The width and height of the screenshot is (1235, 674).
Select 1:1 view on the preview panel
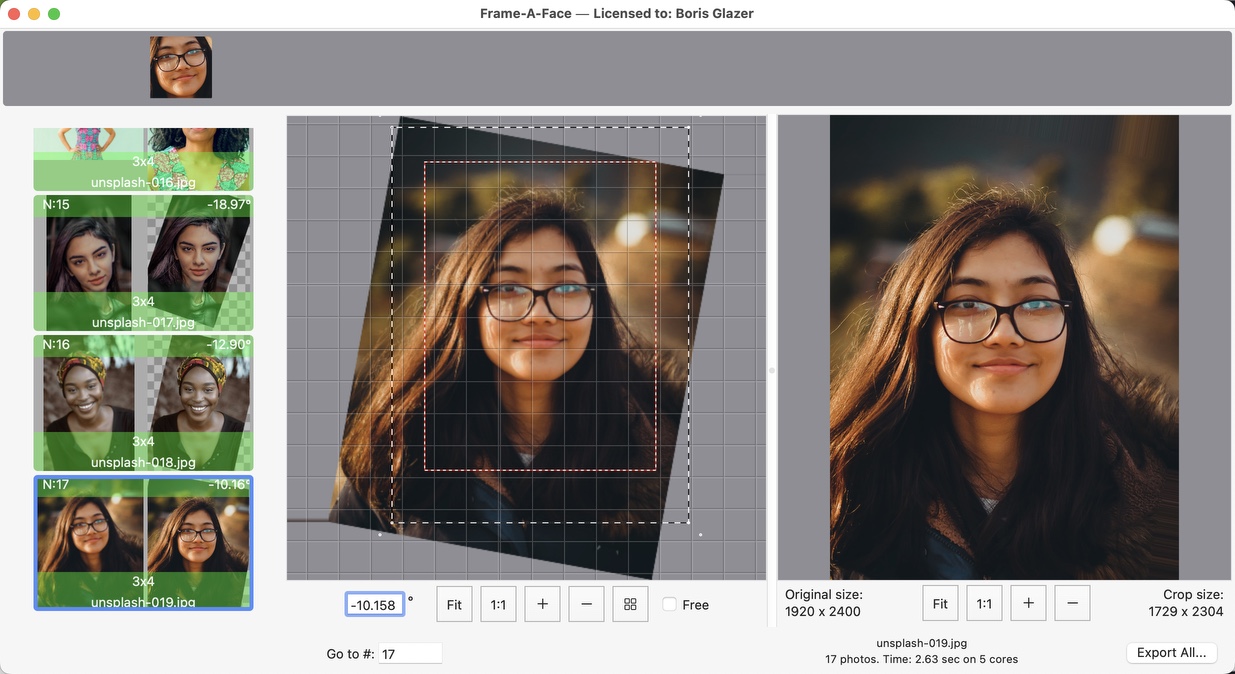984,603
